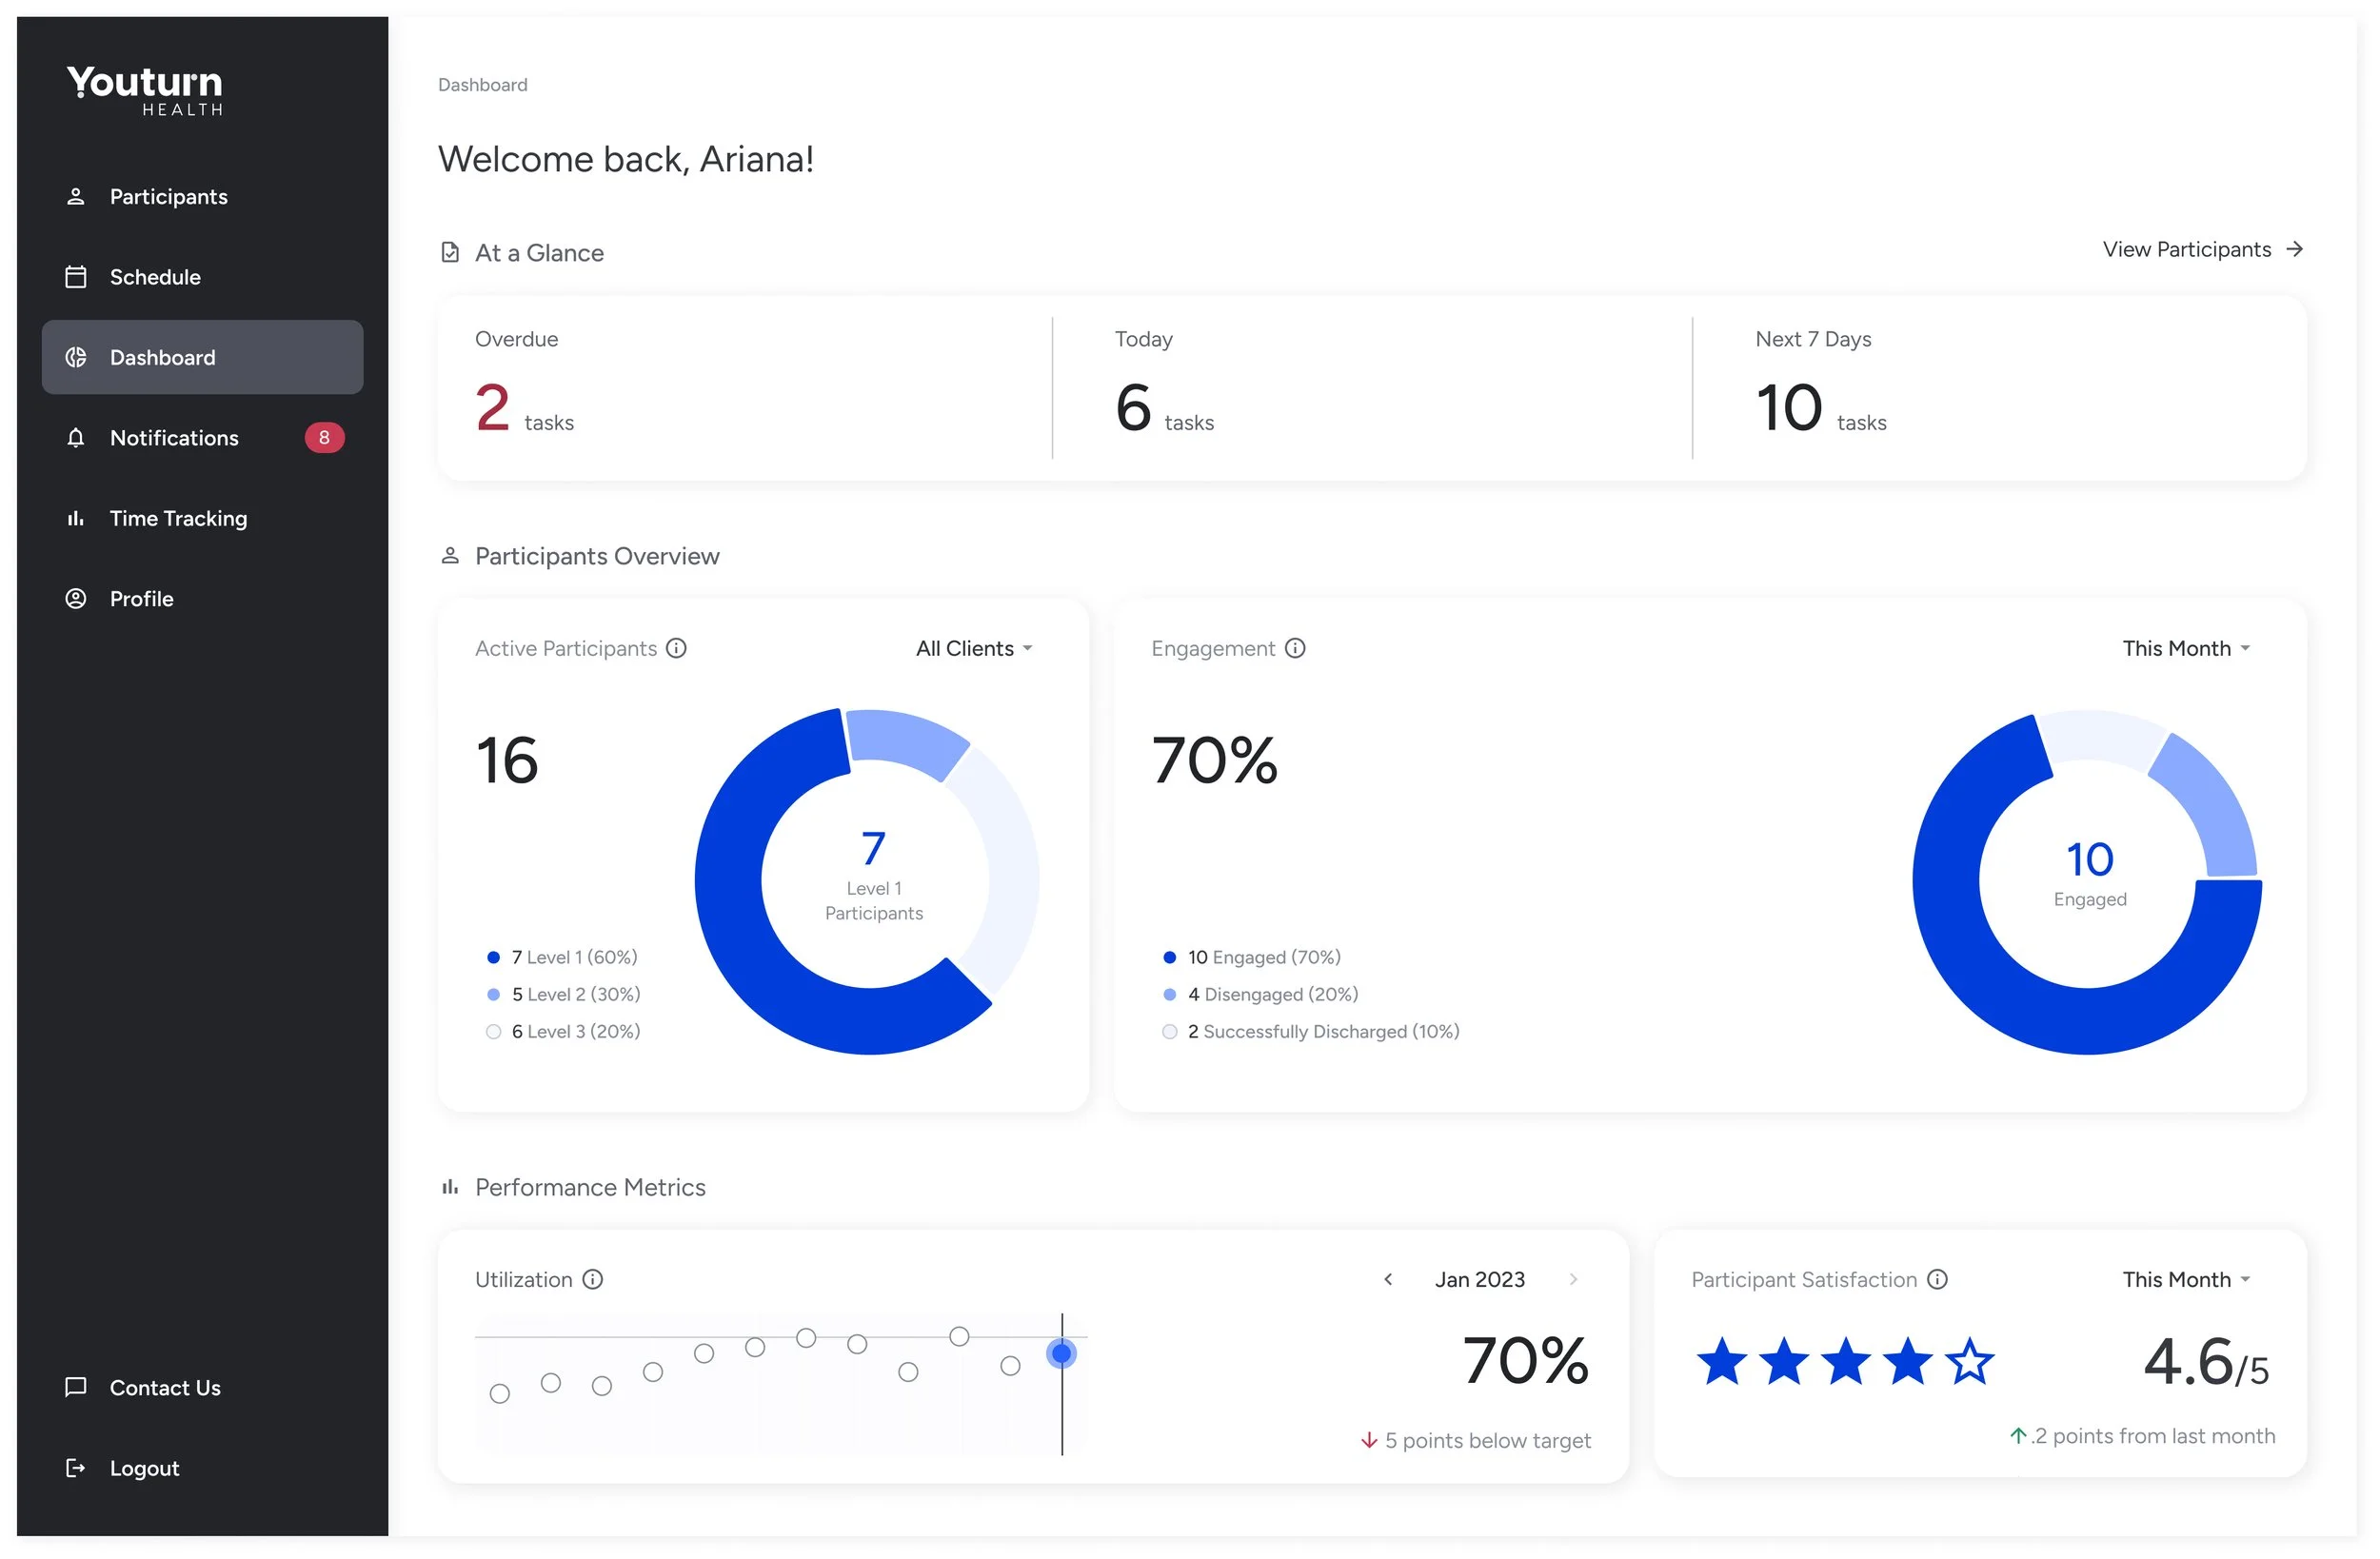Click the Engagement info icon

1294,648
